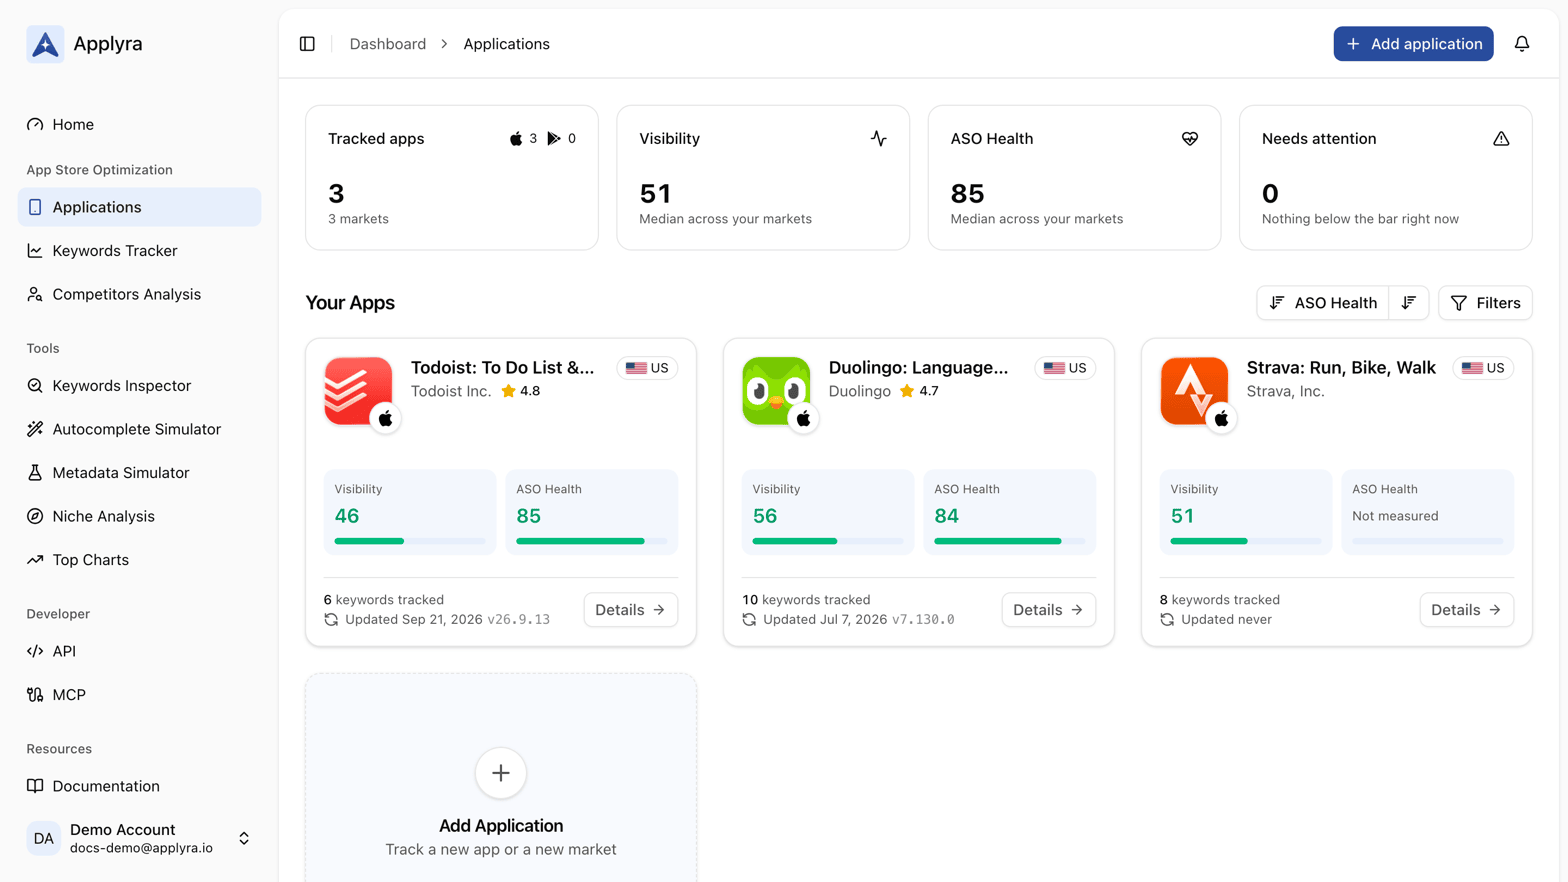Click Duolingo ASO Health progress bar

pos(1009,541)
